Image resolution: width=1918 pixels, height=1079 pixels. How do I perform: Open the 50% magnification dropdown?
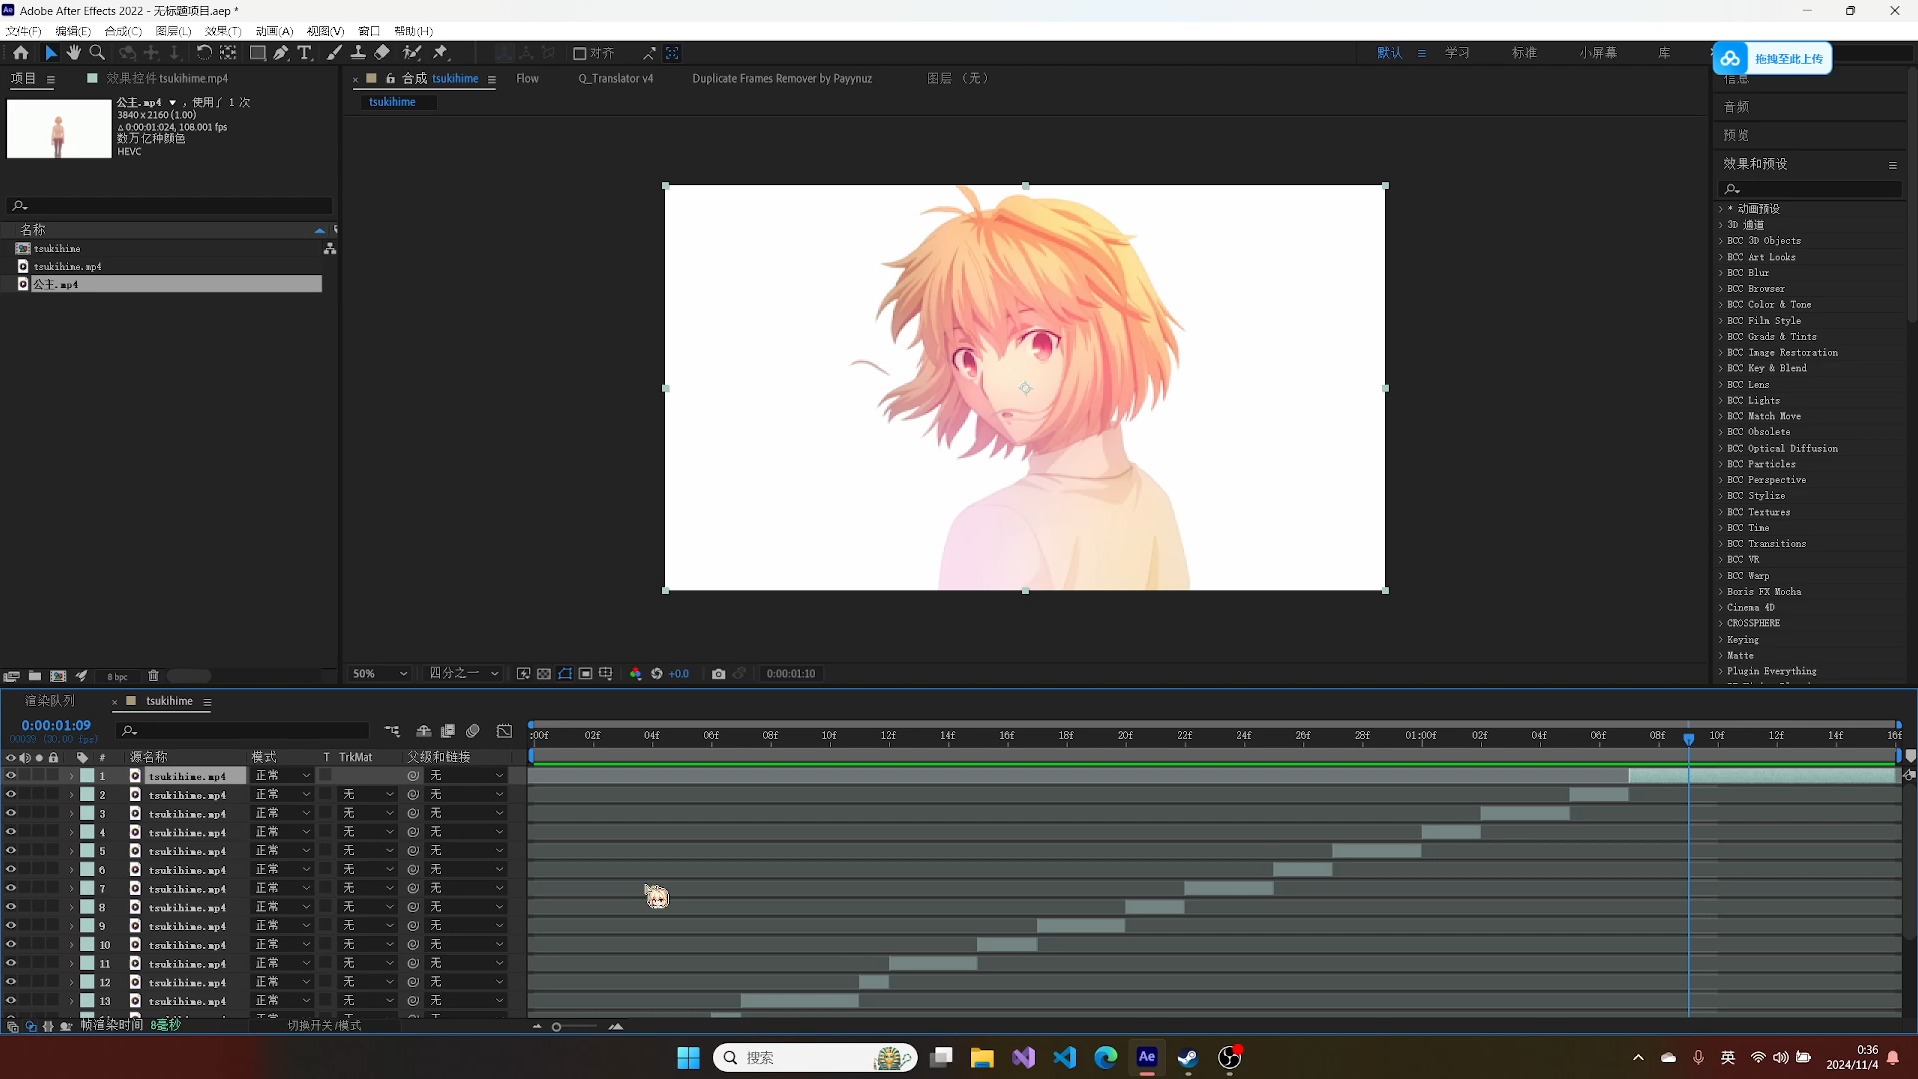coord(380,674)
